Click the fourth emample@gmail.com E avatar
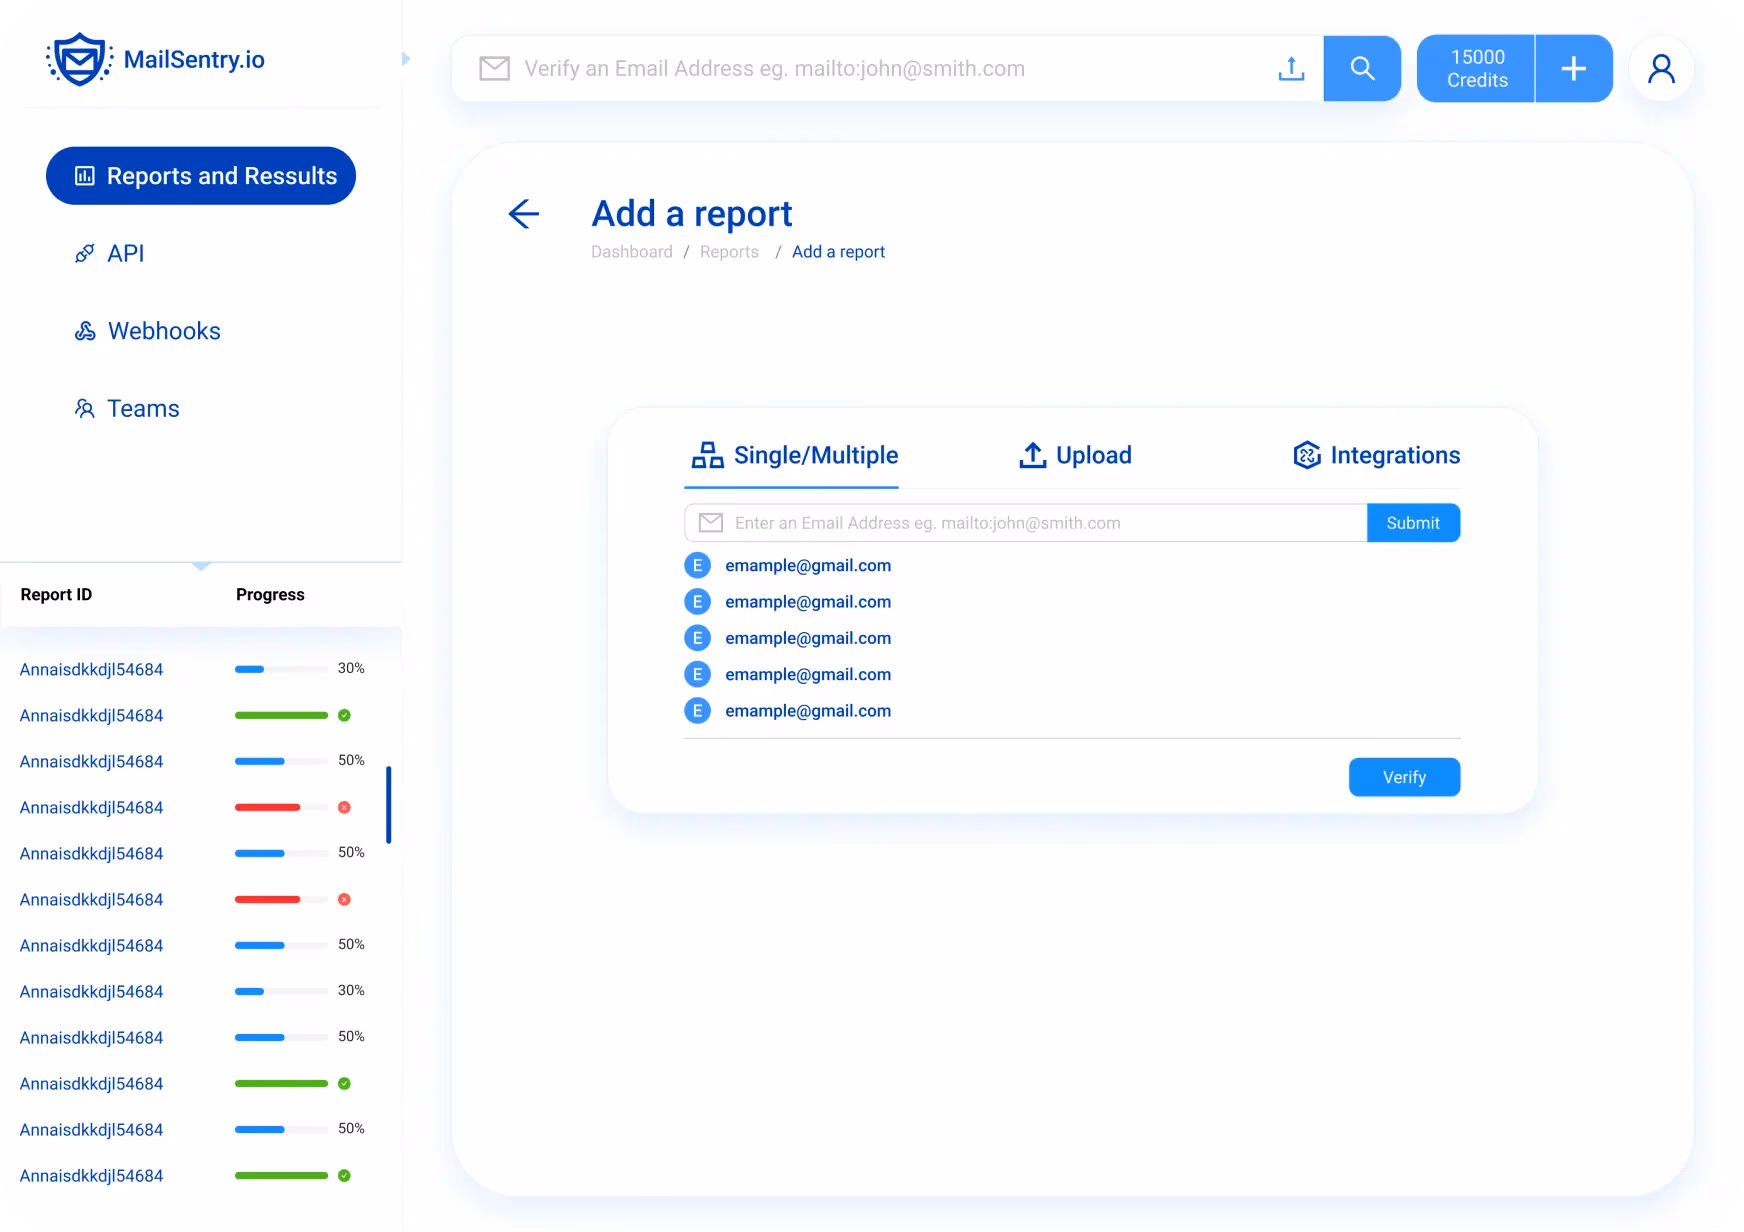Screen dimensions: 1744x1232 [697, 674]
